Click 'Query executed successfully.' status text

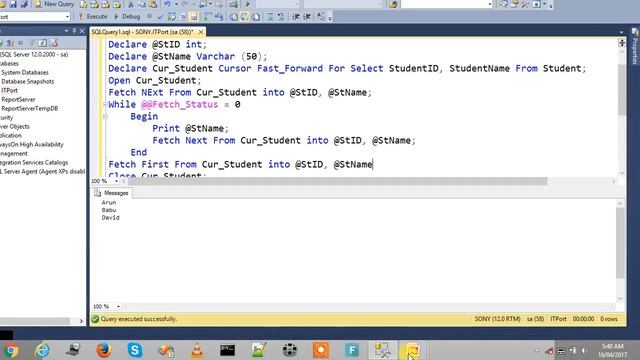[138, 319]
